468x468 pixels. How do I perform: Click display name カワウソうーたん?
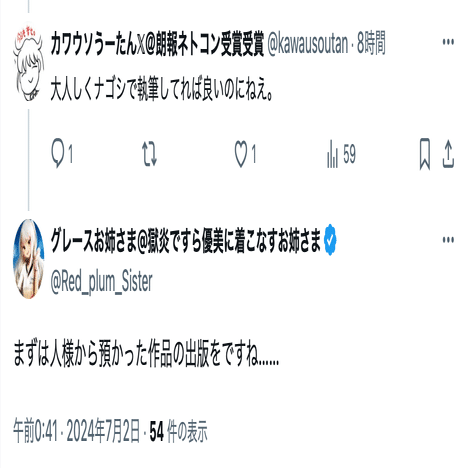coord(94,43)
